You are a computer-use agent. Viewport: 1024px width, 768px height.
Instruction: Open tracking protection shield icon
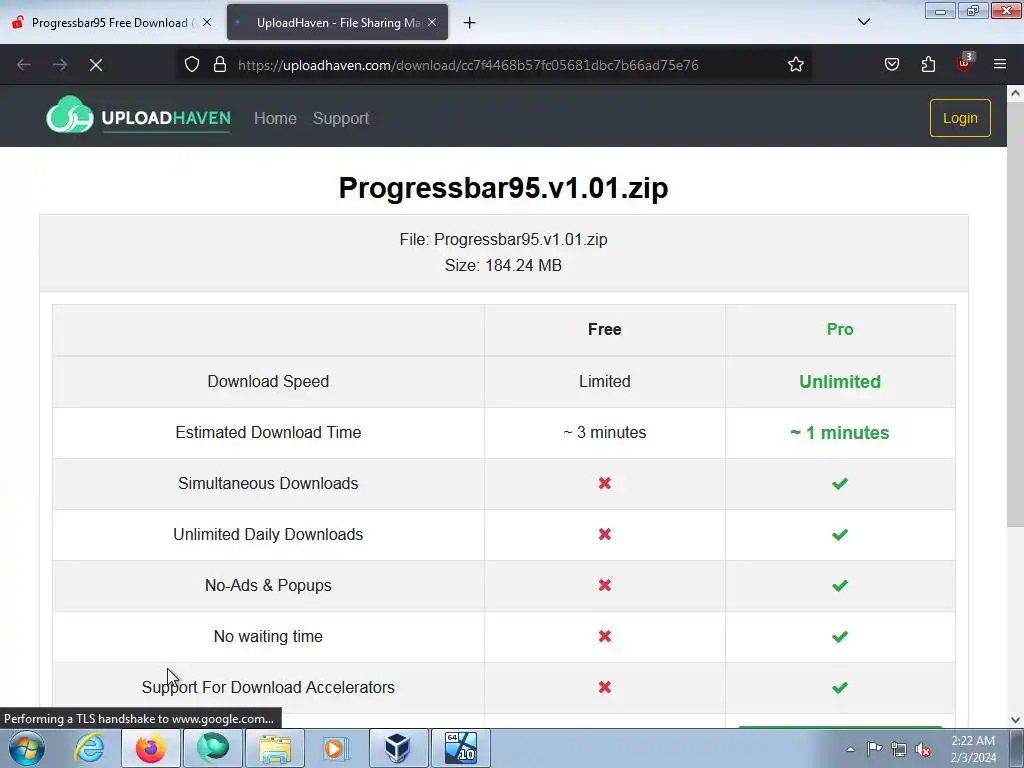tap(191, 65)
